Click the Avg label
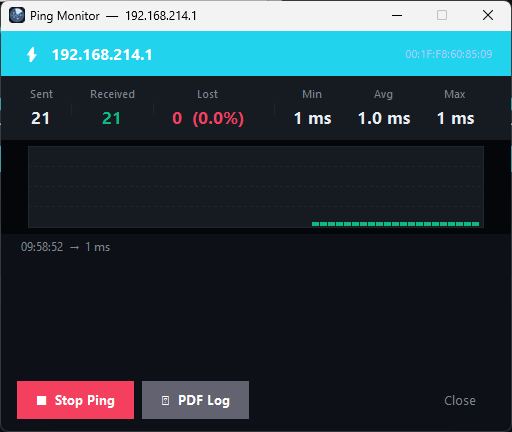This screenshot has height=432, width=512. pos(383,95)
